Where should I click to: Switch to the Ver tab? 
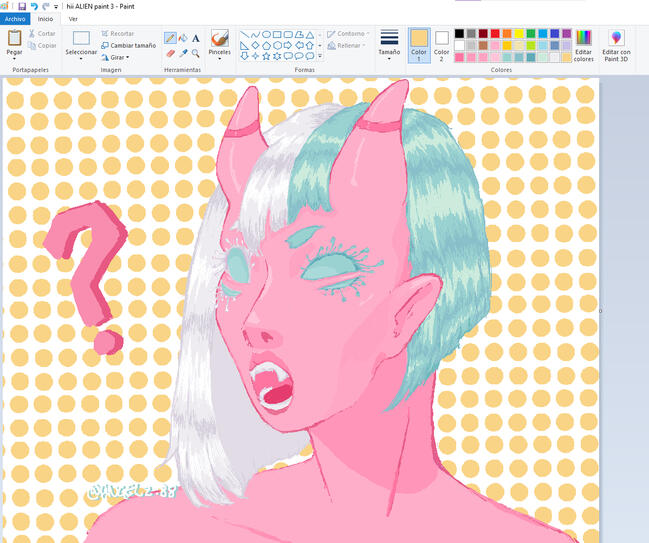tap(73, 19)
